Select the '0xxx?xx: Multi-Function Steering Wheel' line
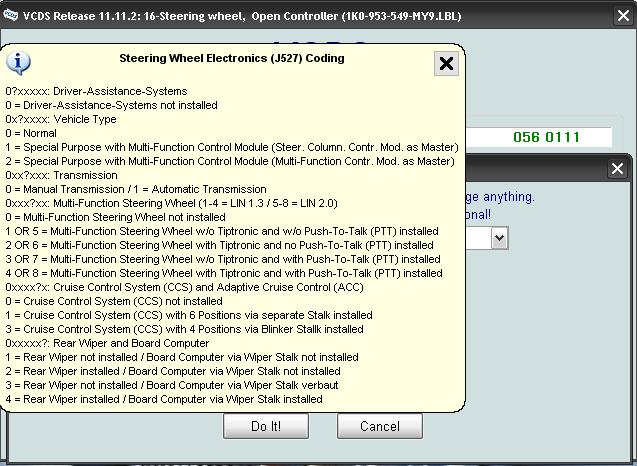The image size is (637, 466). (171, 203)
